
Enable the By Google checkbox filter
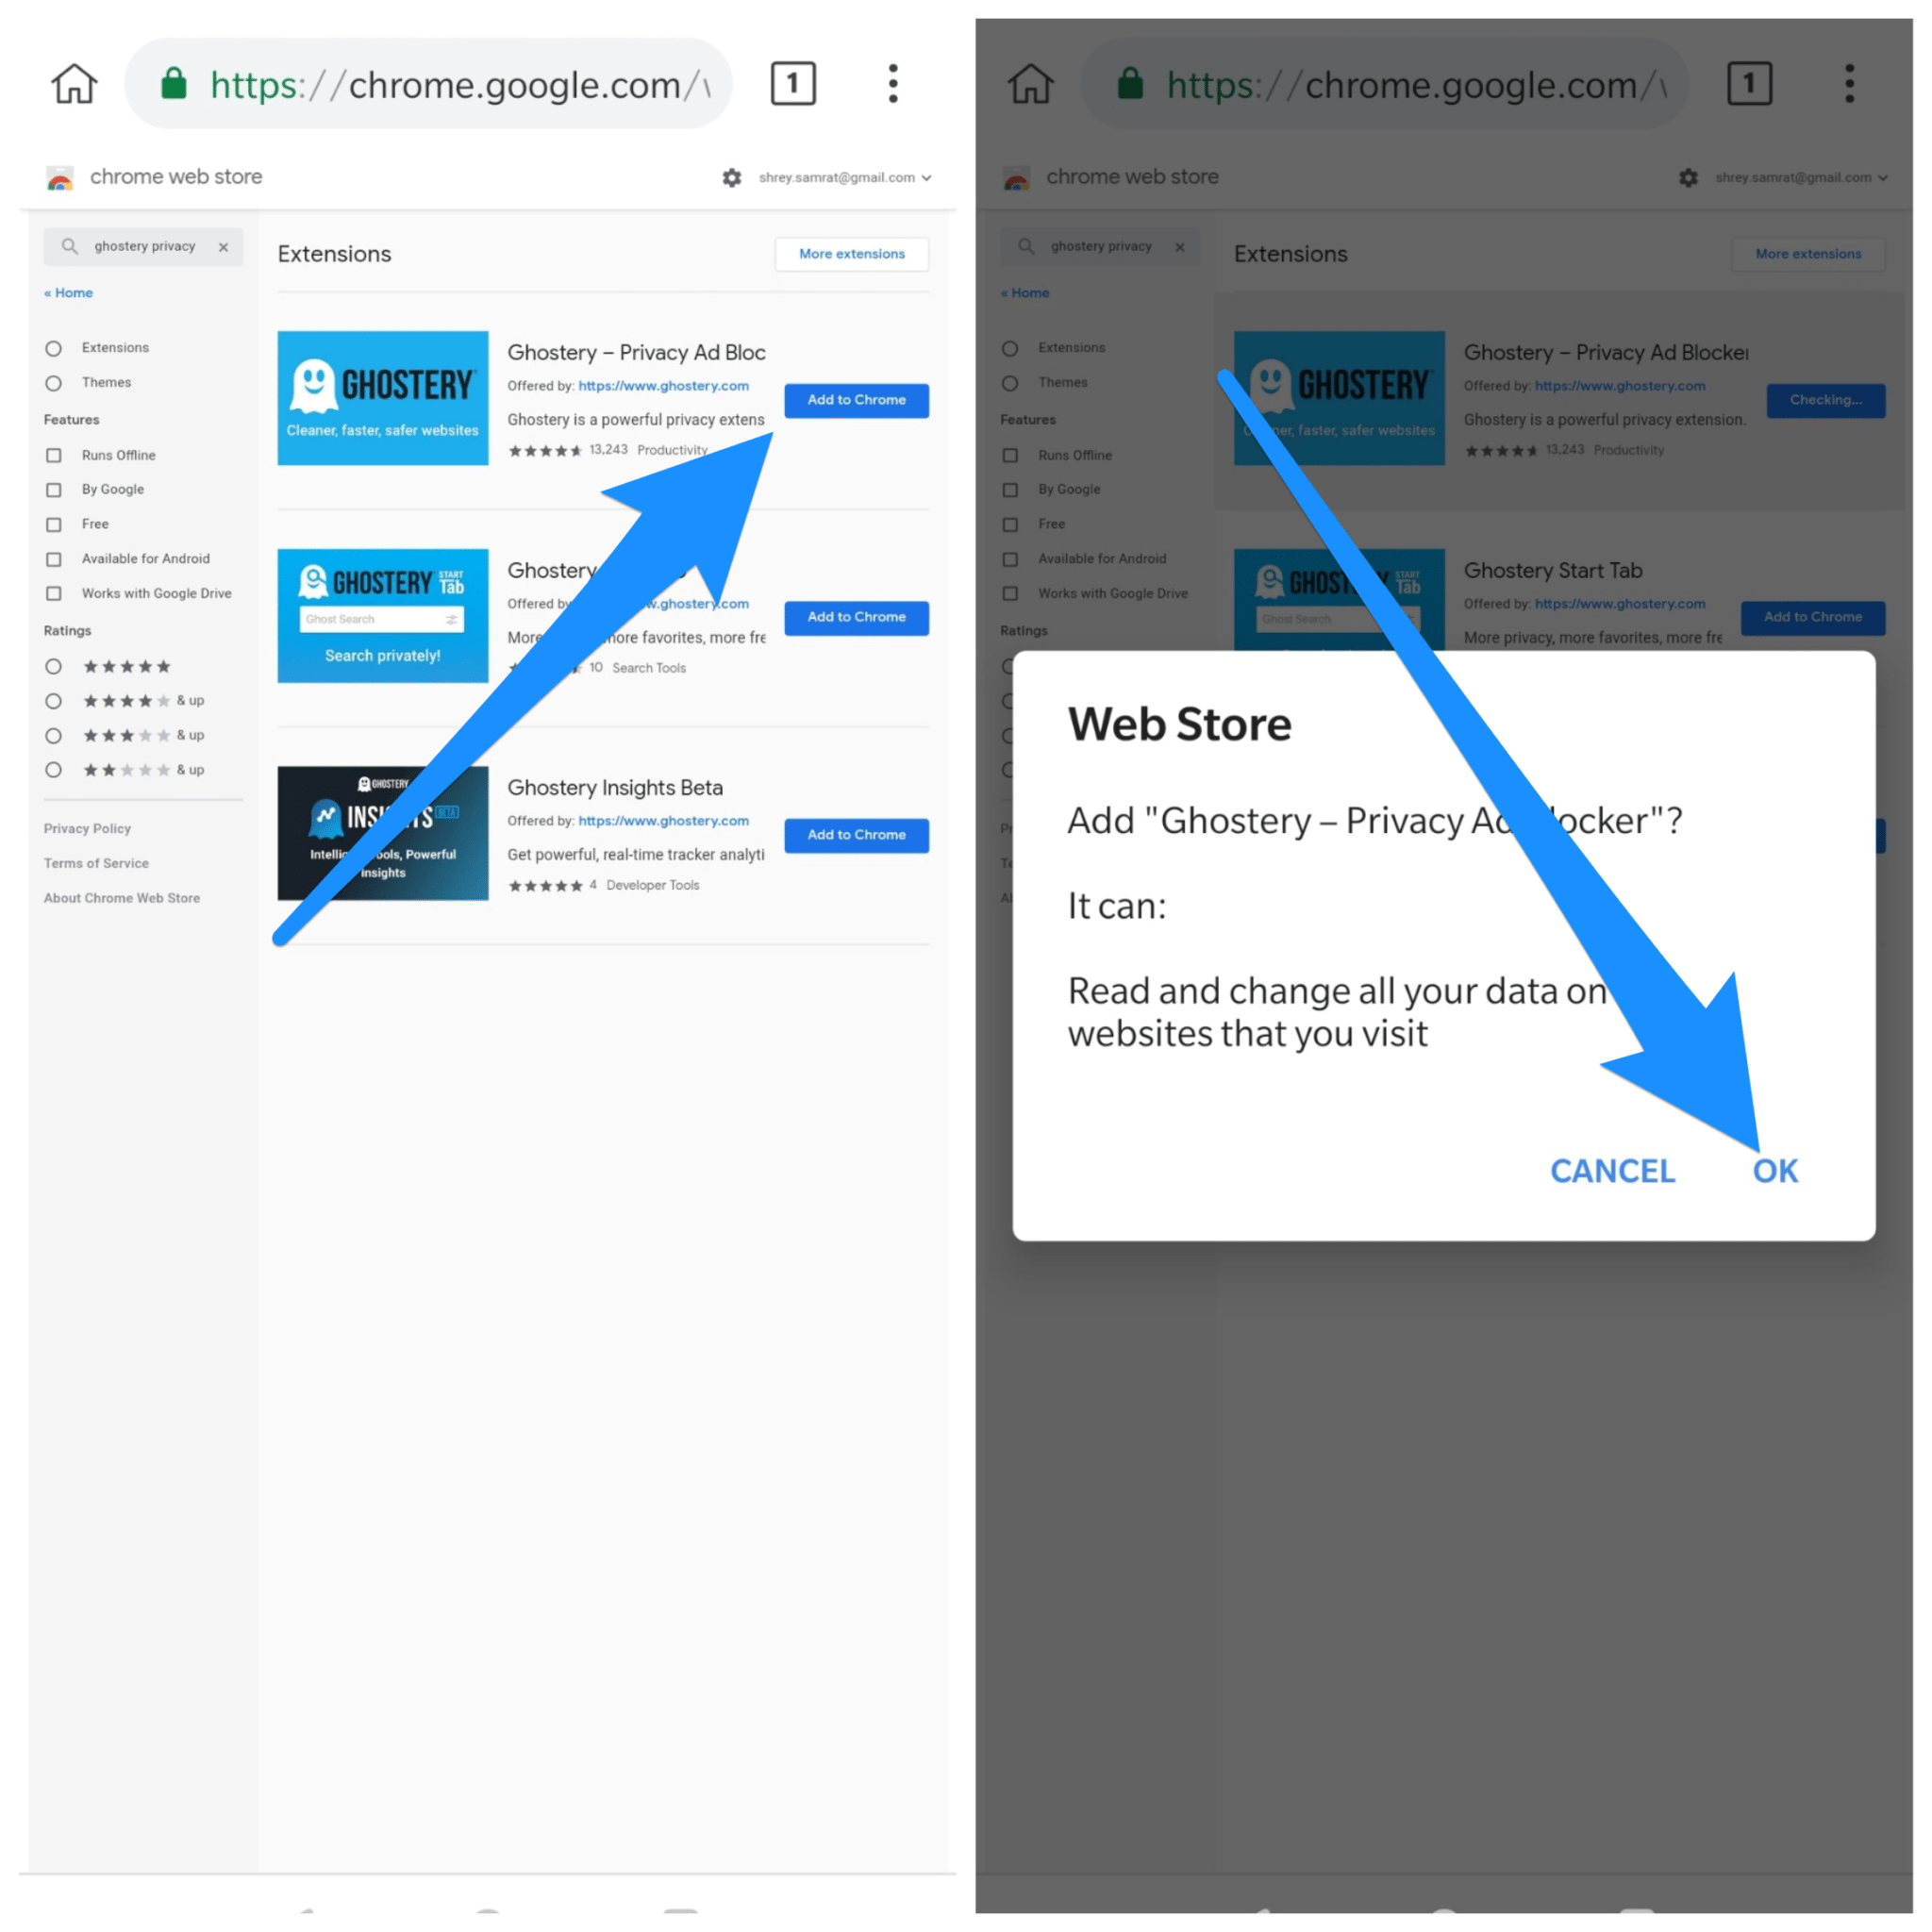pyautogui.click(x=53, y=491)
